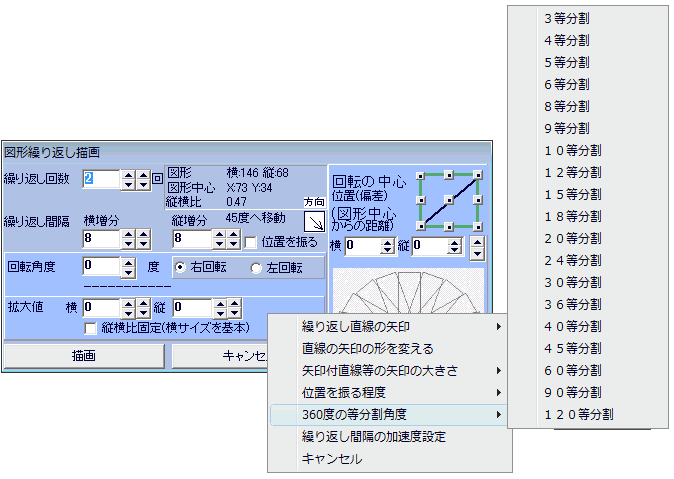Click the top-left handle of rotation center box
674x479 pixels.
tap(422, 174)
